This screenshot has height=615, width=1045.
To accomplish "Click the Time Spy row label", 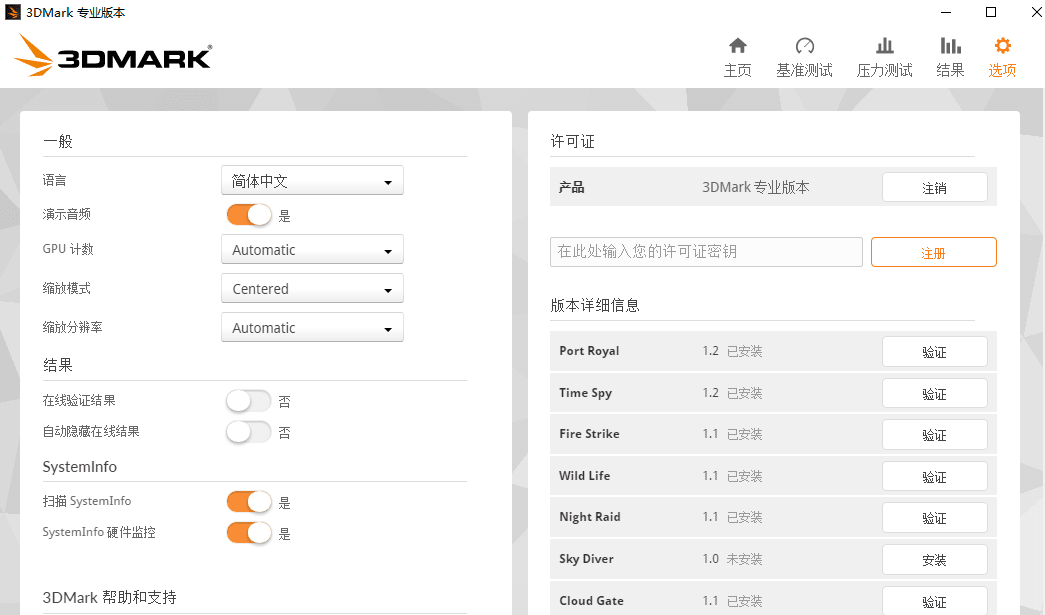I will point(586,393).
